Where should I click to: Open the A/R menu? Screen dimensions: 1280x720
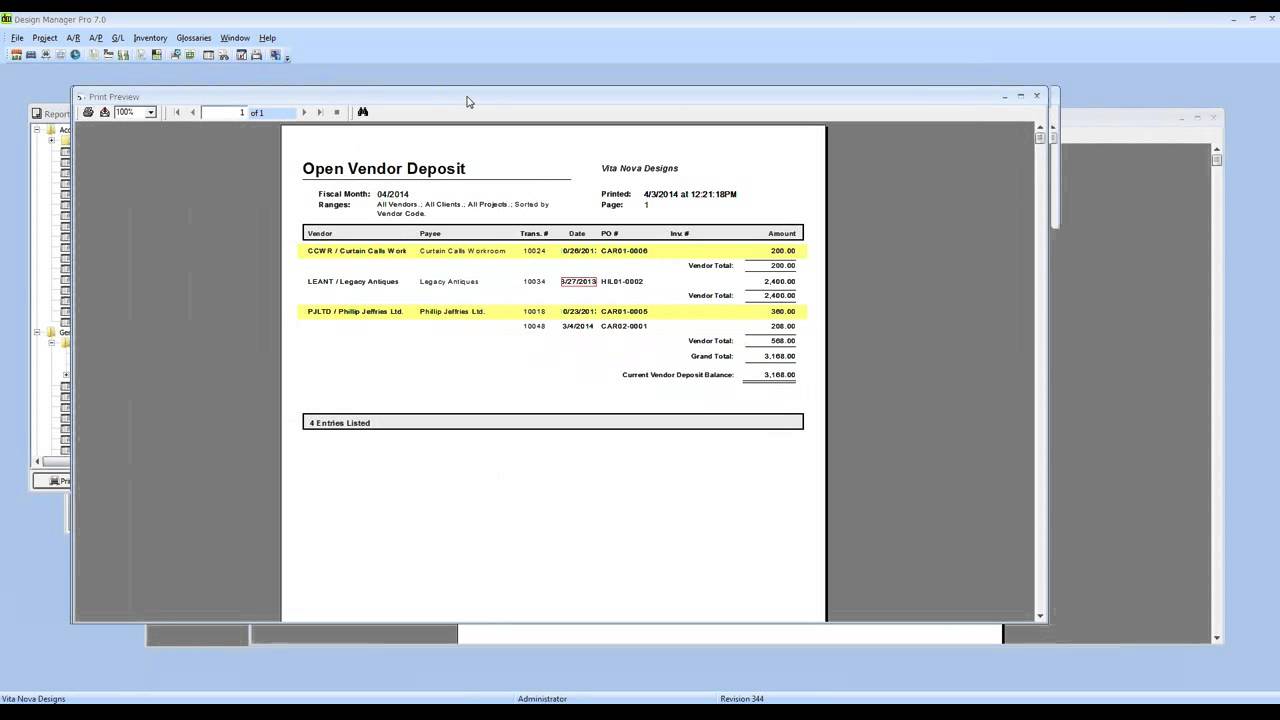coord(73,38)
